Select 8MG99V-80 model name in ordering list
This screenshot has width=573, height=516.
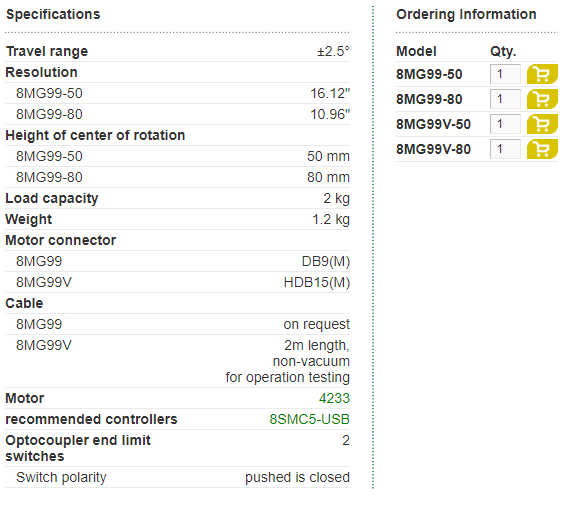tap(433, 149)
